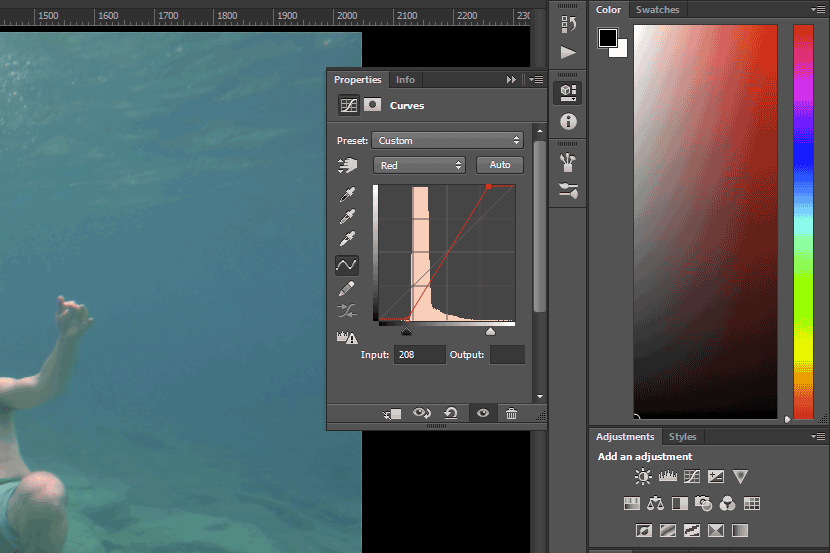Select draw-to-modify curve pencil tool
Screen dimensions: 830x553
347,288
